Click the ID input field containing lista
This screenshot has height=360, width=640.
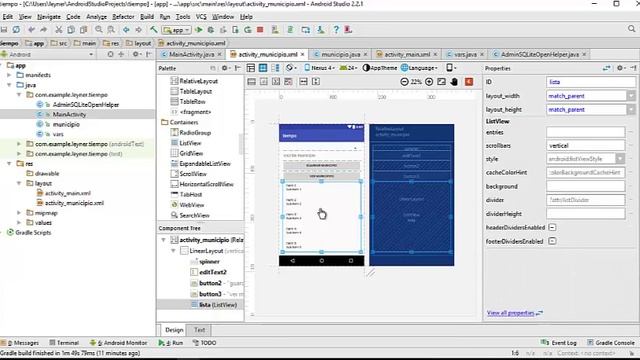[x=590, y=82]
